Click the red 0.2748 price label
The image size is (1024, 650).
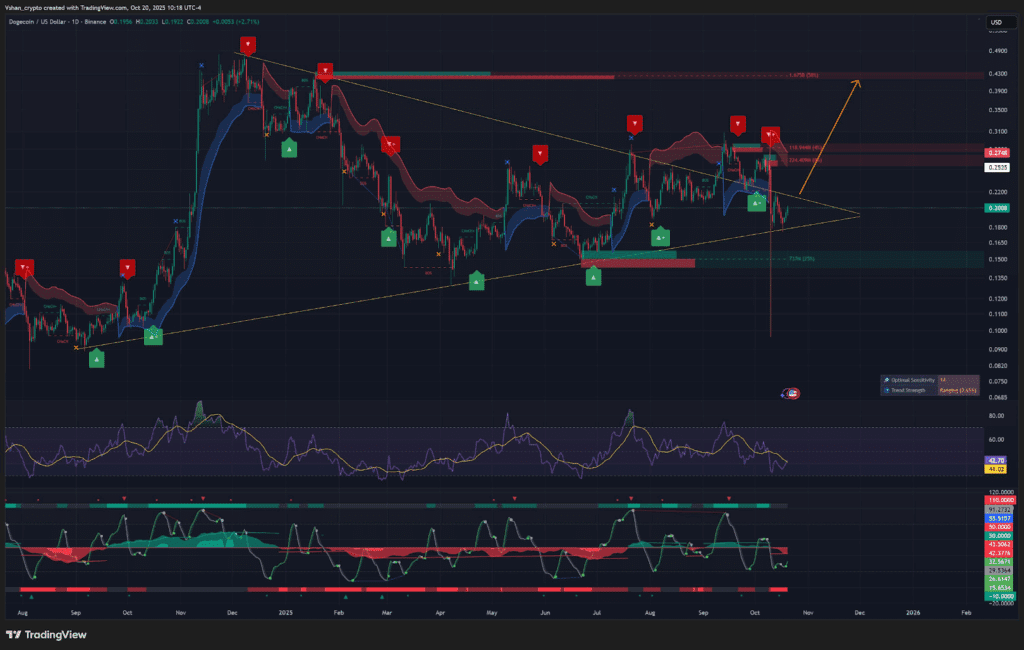(997, 153)
